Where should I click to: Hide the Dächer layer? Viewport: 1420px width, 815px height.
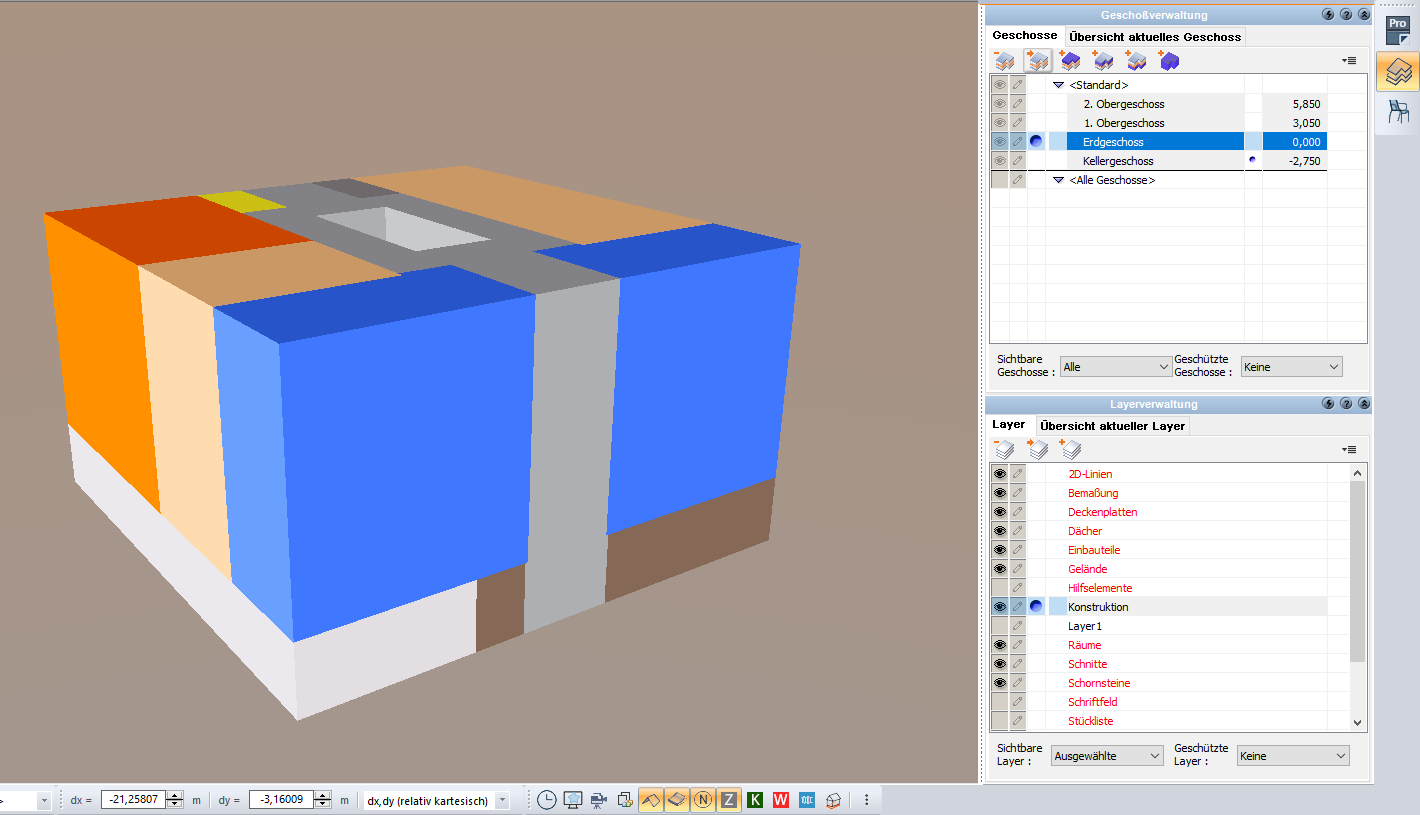point(999,530)
